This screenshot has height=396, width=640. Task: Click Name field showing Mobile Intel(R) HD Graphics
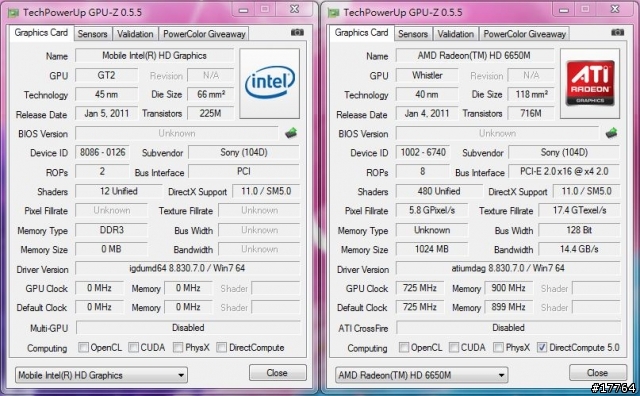coord(154,56)
